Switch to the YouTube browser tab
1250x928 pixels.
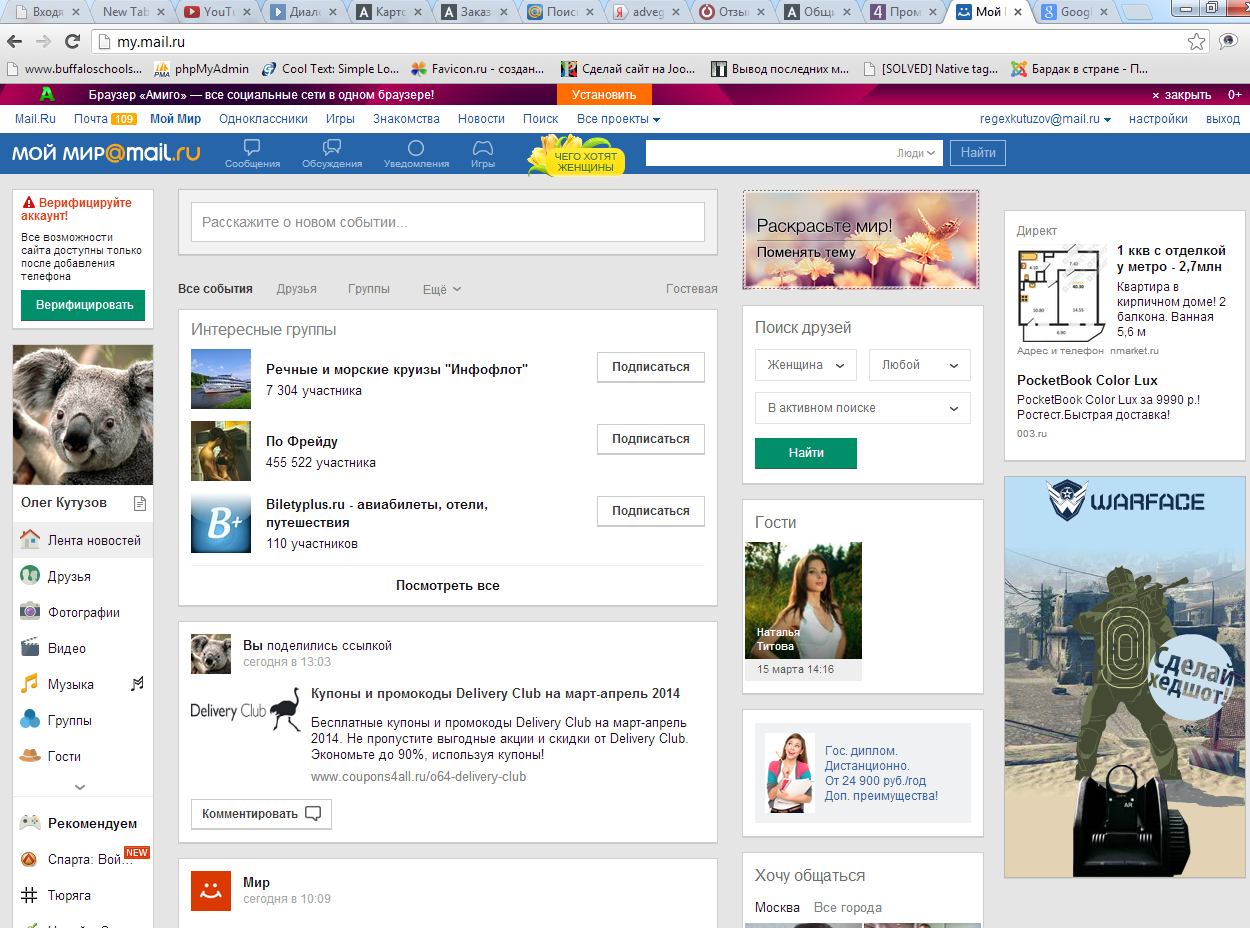click(217, 12)
